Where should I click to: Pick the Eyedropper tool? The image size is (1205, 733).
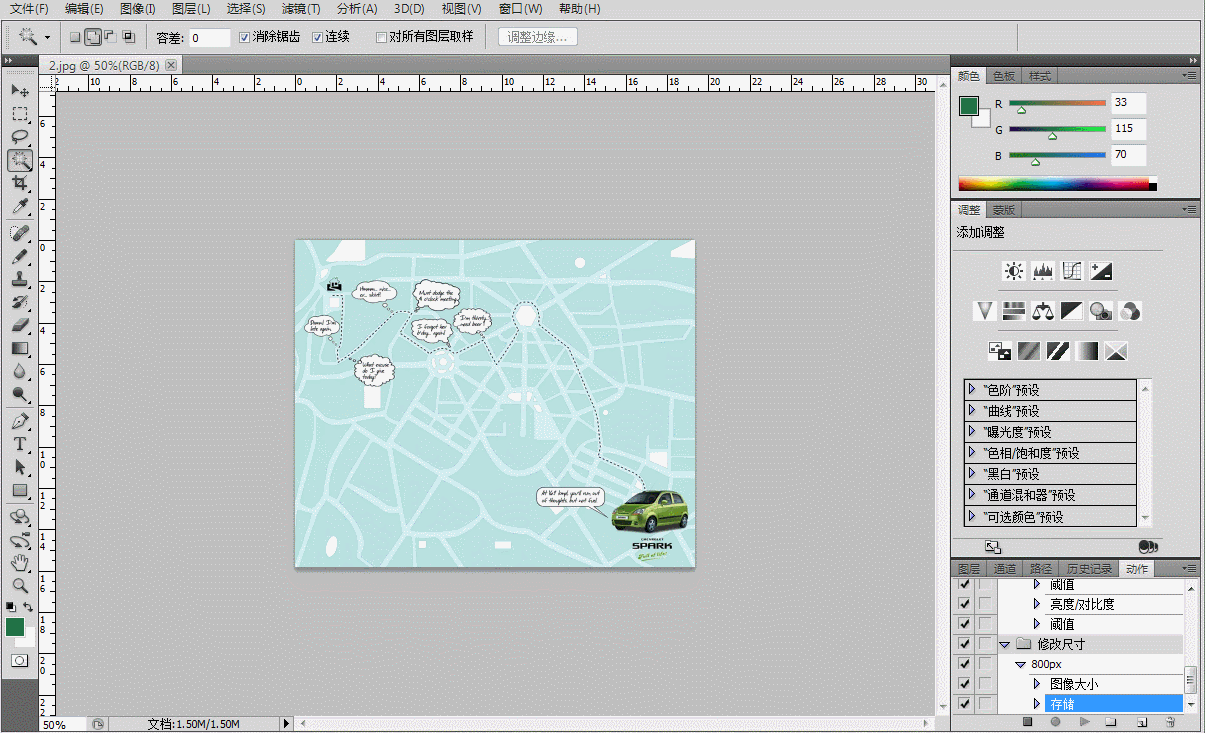tap(20, 207)
